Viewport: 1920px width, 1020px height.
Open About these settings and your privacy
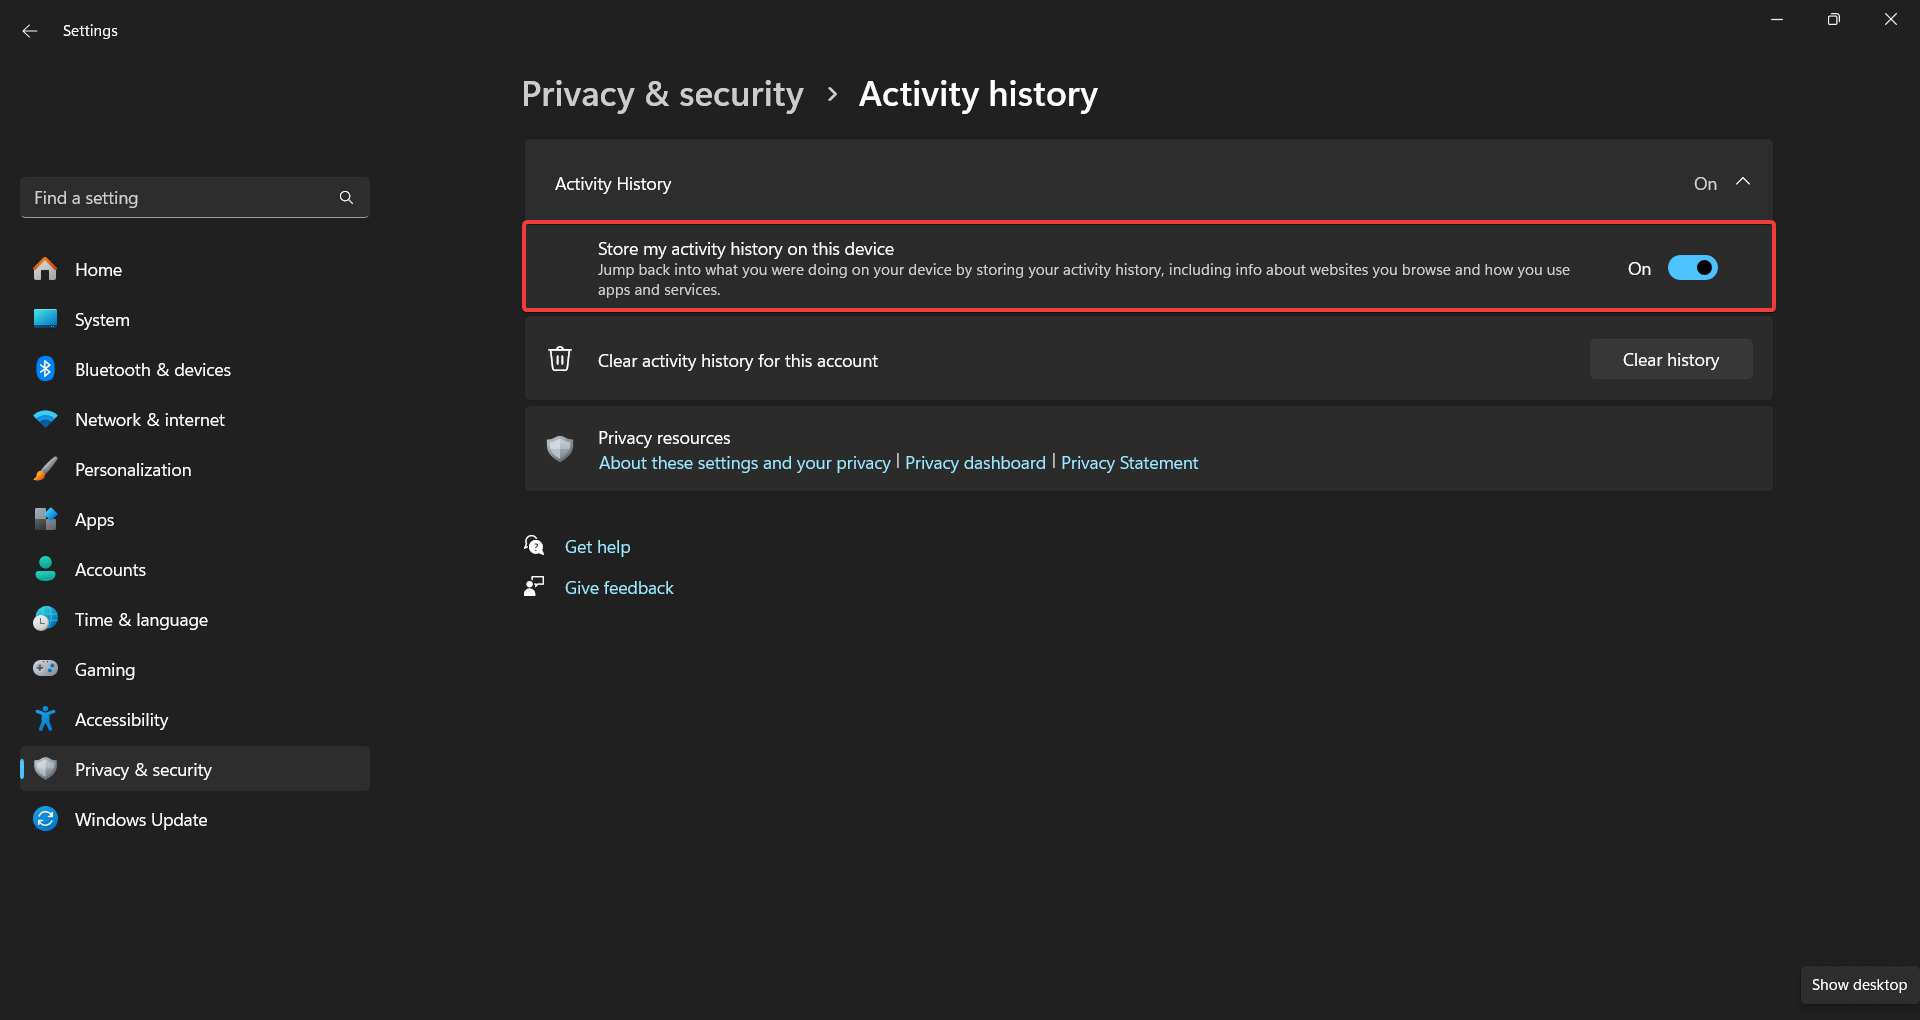[744, 463]
